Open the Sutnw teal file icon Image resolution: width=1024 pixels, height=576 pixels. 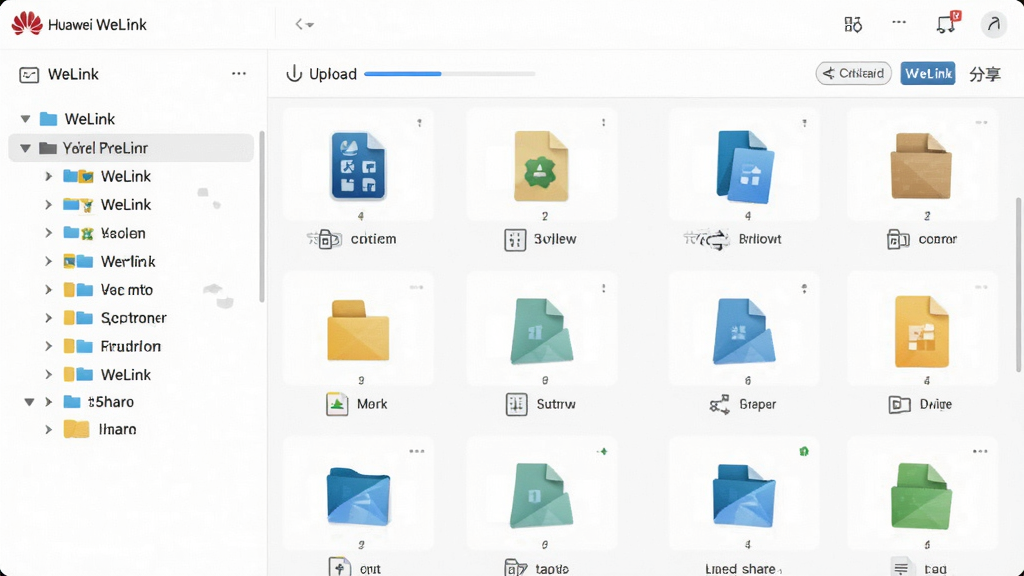pos(541,331)
